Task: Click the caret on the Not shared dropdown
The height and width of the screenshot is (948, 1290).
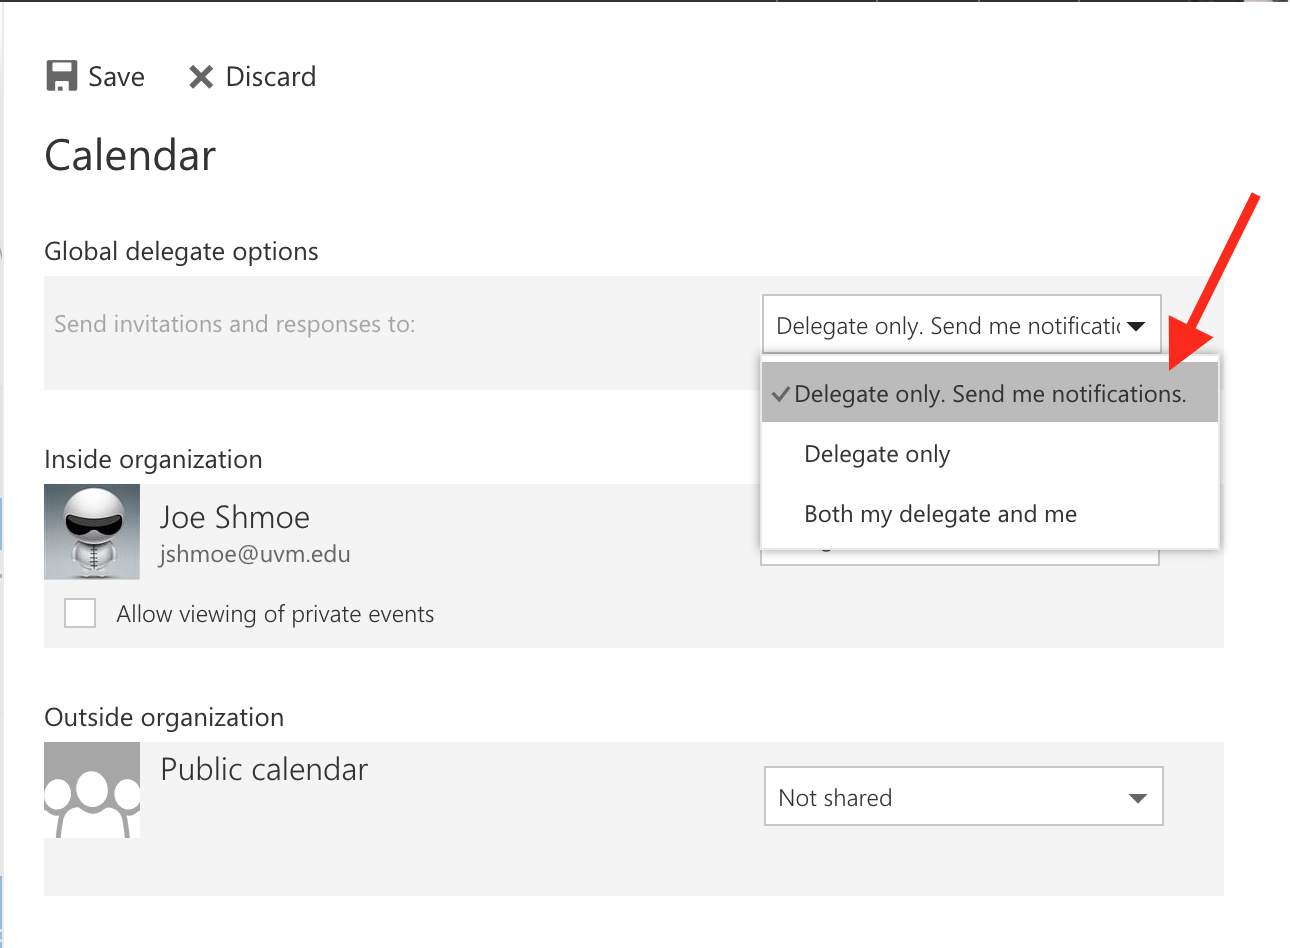Action: 1137,797
